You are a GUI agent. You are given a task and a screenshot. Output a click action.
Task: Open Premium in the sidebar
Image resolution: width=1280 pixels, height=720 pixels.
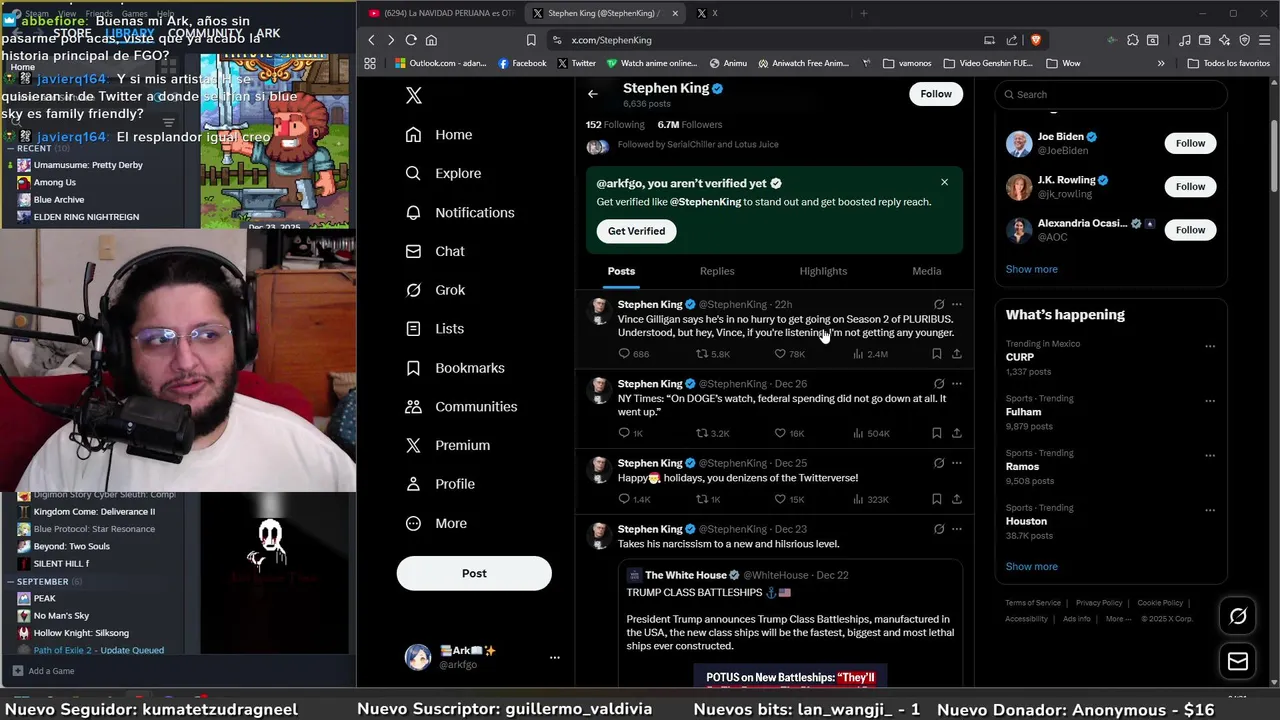coord(447,445)
